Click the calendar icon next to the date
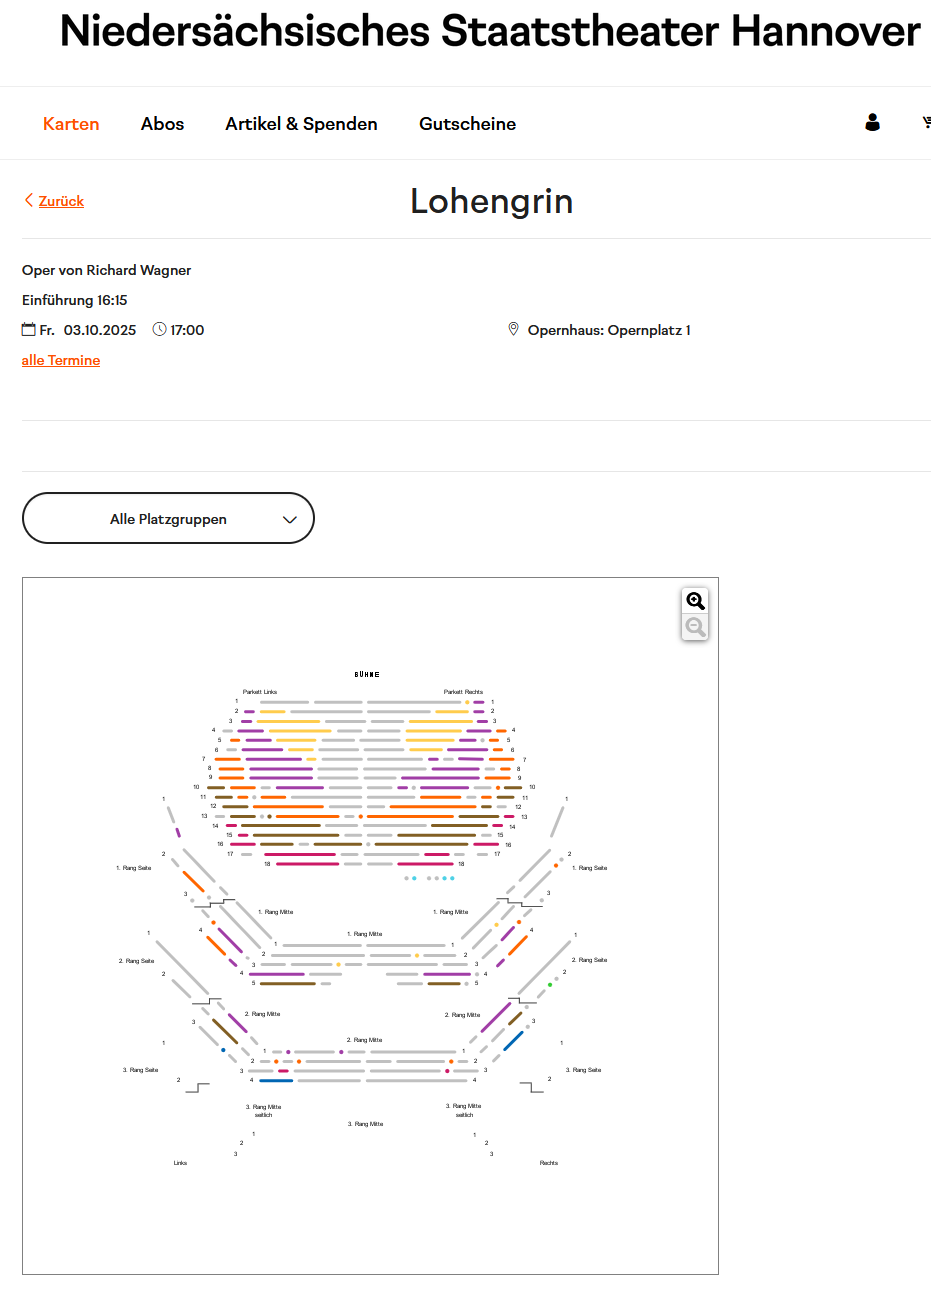The image size is (931, 1295). [29, 330]
